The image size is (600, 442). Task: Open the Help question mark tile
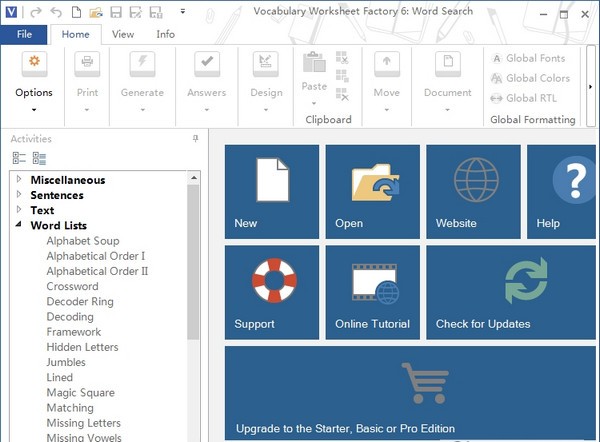click(563, 191)
